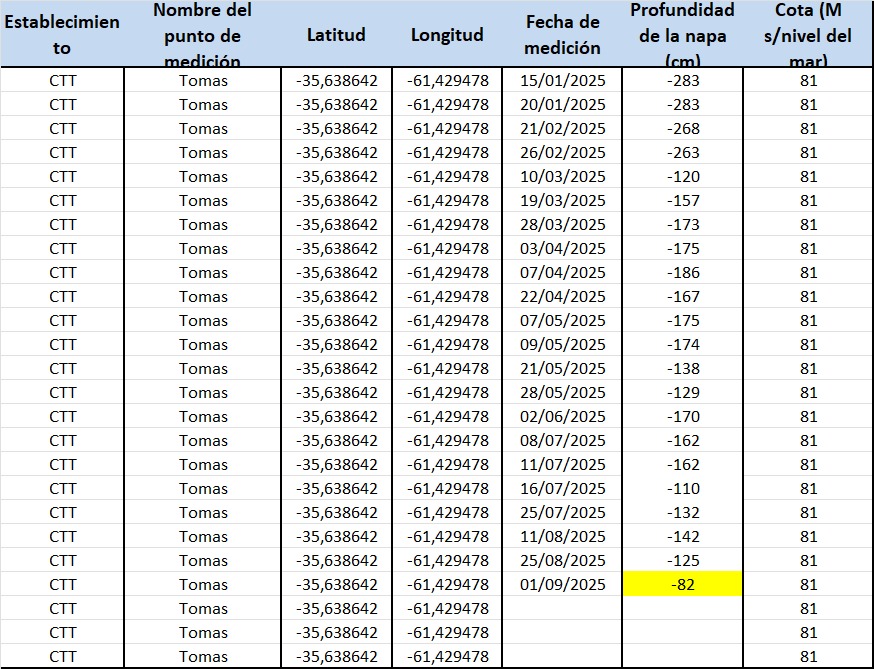Screen dimensions: 874x669
Task: Click the date cell 10/03/2025
Action: [562, 177]
